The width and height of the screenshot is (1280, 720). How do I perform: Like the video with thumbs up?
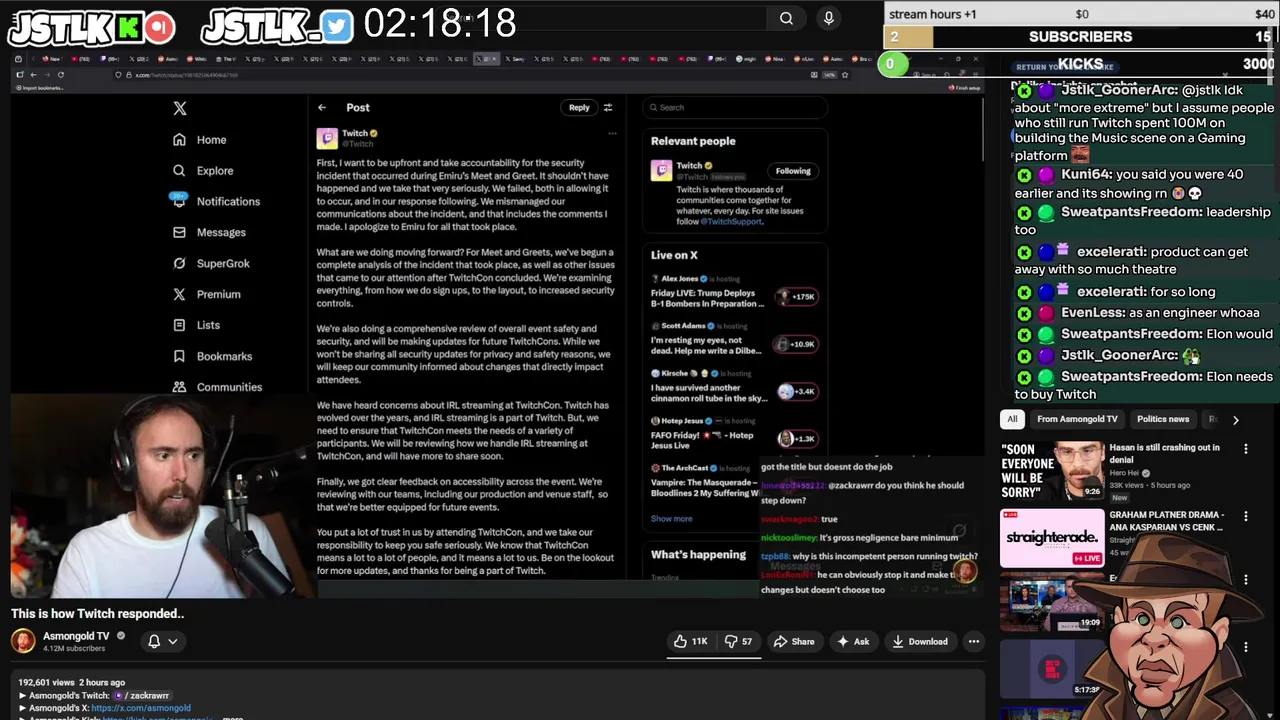pyautogui.click(x=691, y=641)
